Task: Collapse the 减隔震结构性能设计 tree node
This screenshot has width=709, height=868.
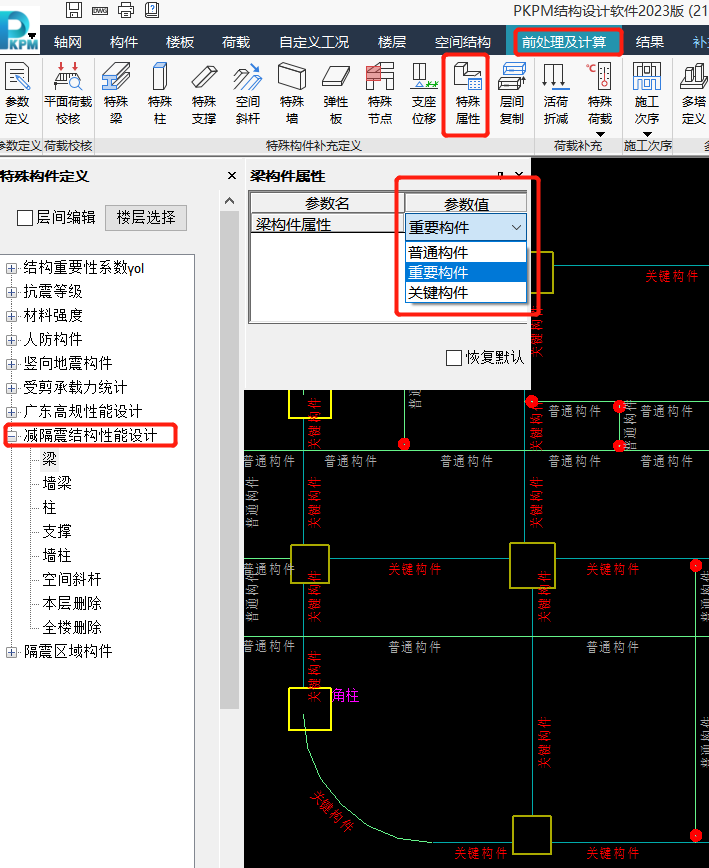Action: (x=11, y=436)
